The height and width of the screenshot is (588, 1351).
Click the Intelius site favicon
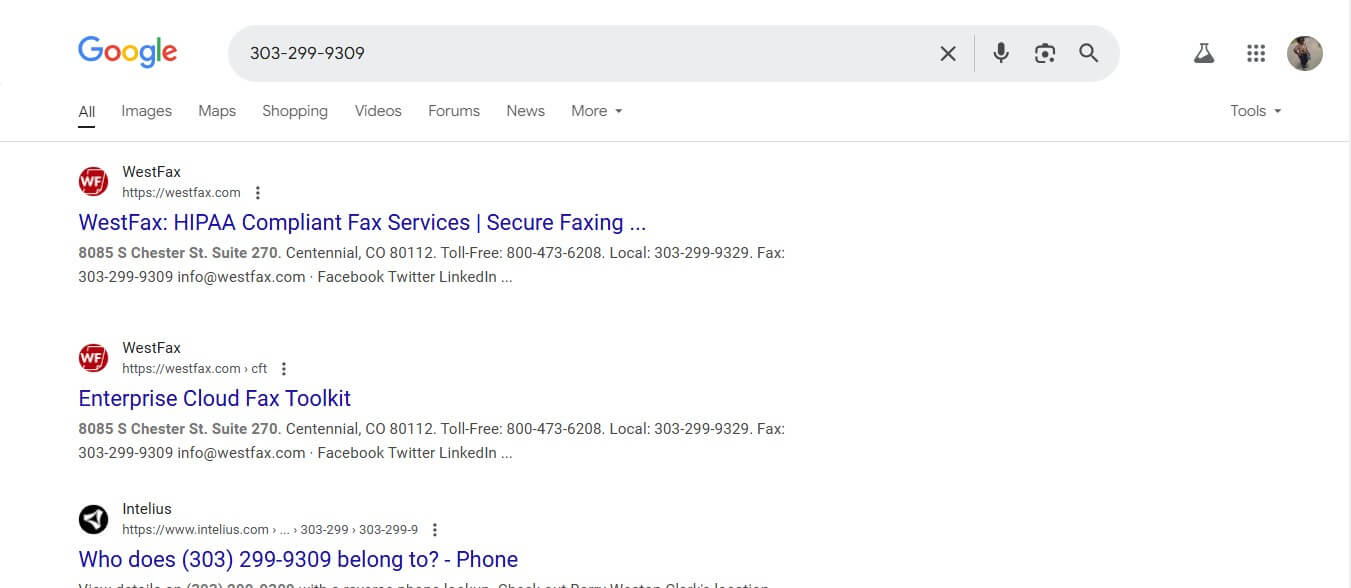[x=93, y=519]
